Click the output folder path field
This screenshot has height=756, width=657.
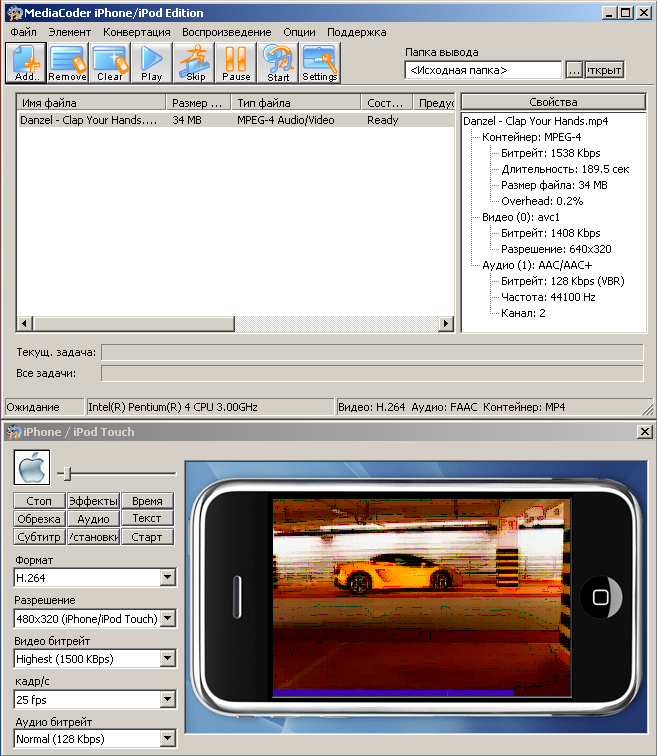coord(483,71)
